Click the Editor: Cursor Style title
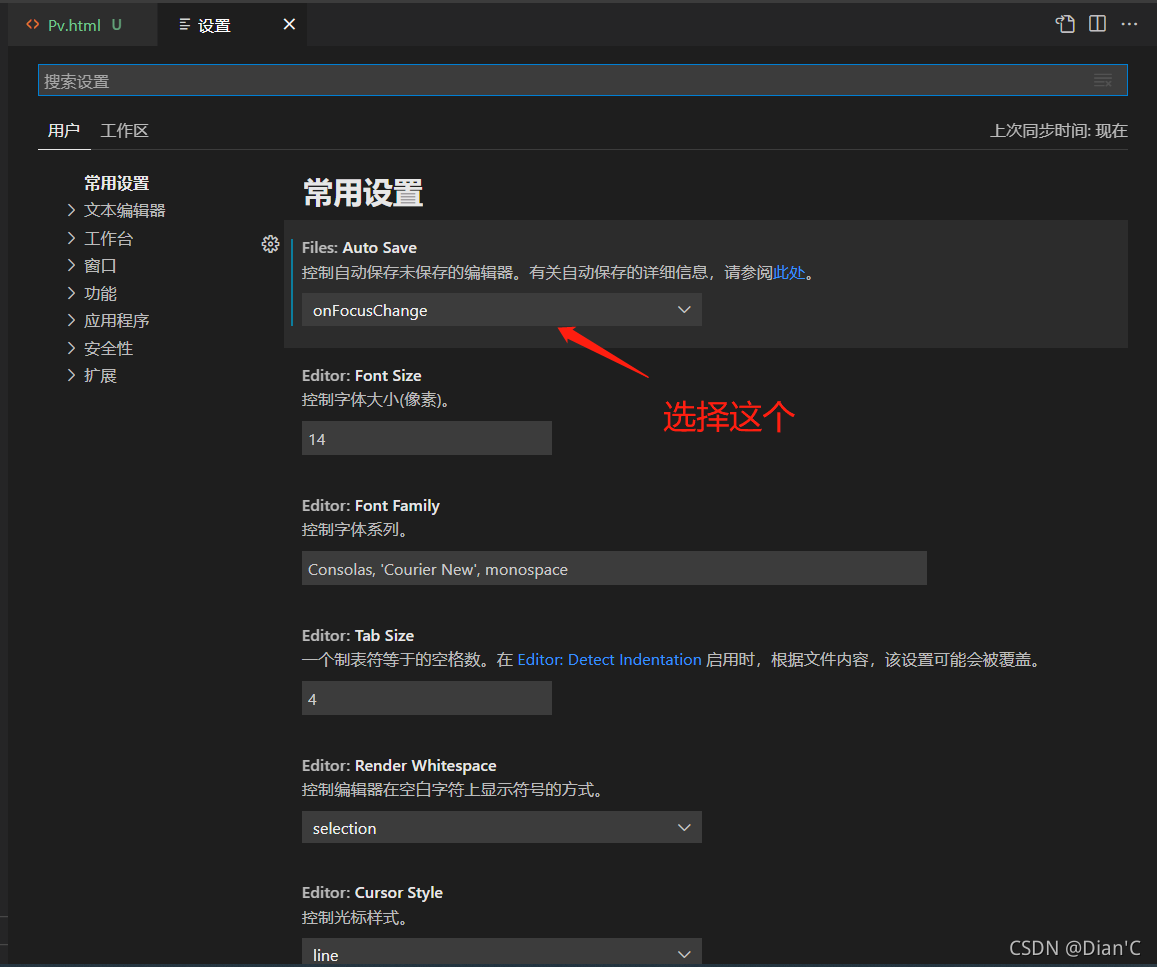 372,893
